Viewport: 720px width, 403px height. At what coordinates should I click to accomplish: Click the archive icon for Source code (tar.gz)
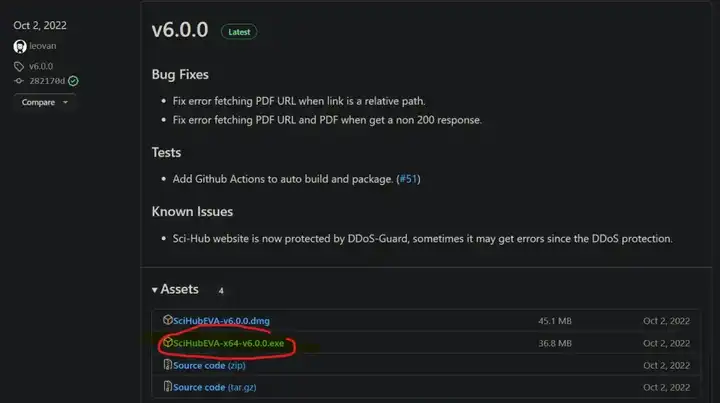click(168, 387)
